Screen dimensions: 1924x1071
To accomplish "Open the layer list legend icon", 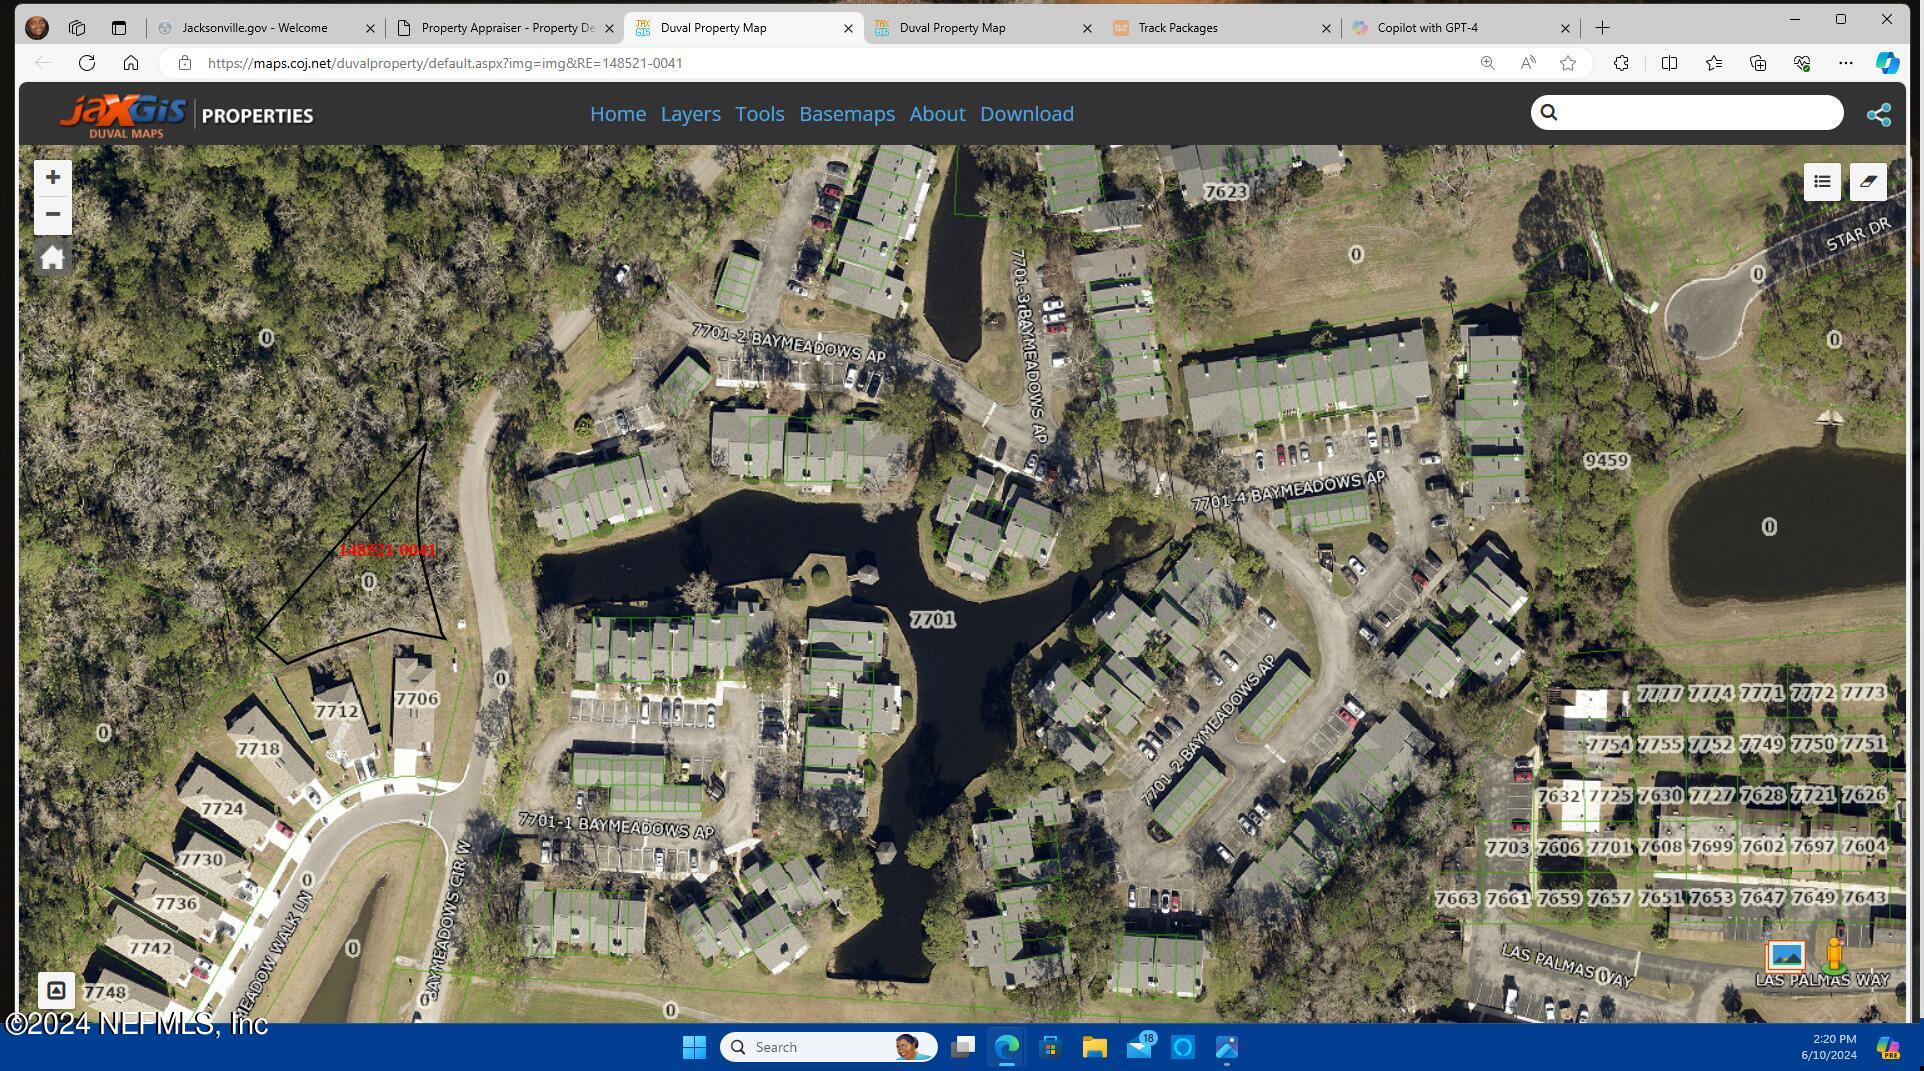I will coord(1822,182).
